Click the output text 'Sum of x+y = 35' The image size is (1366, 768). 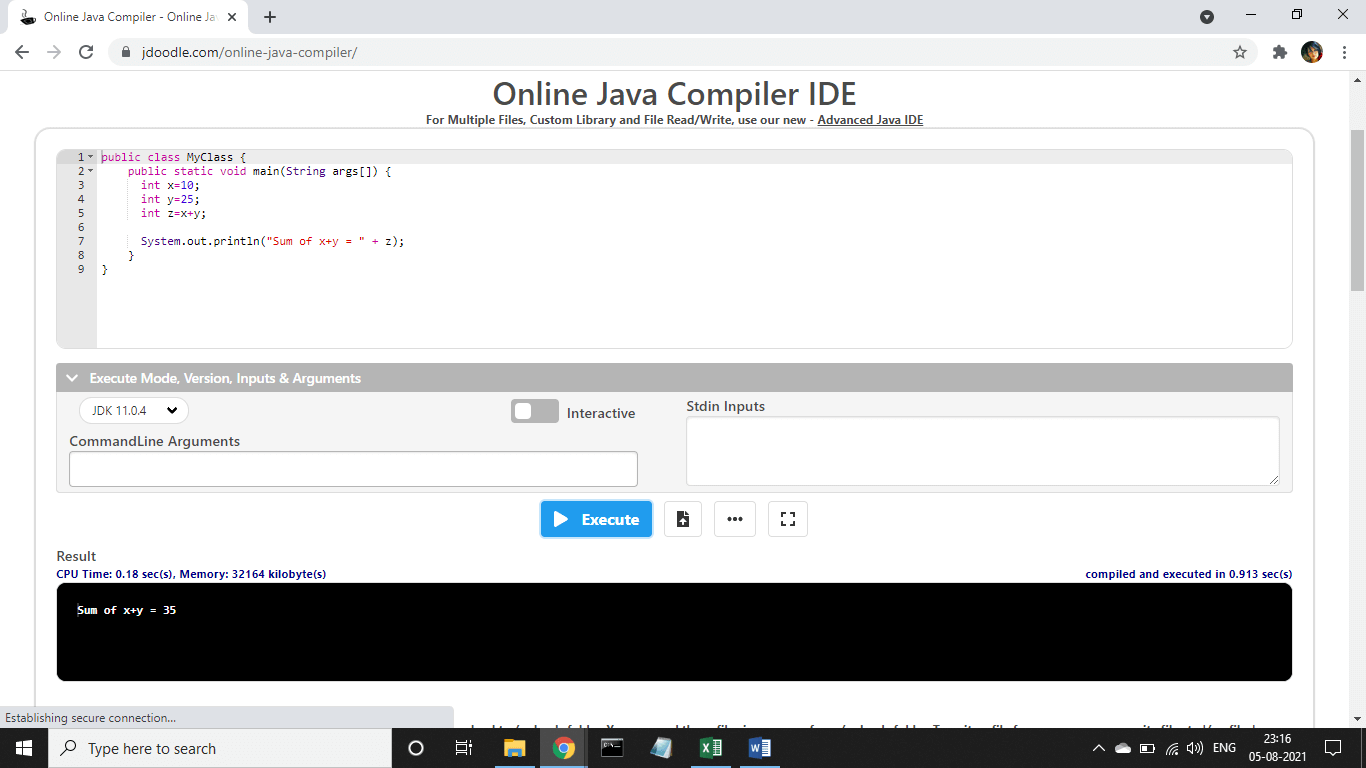(126, 610)
